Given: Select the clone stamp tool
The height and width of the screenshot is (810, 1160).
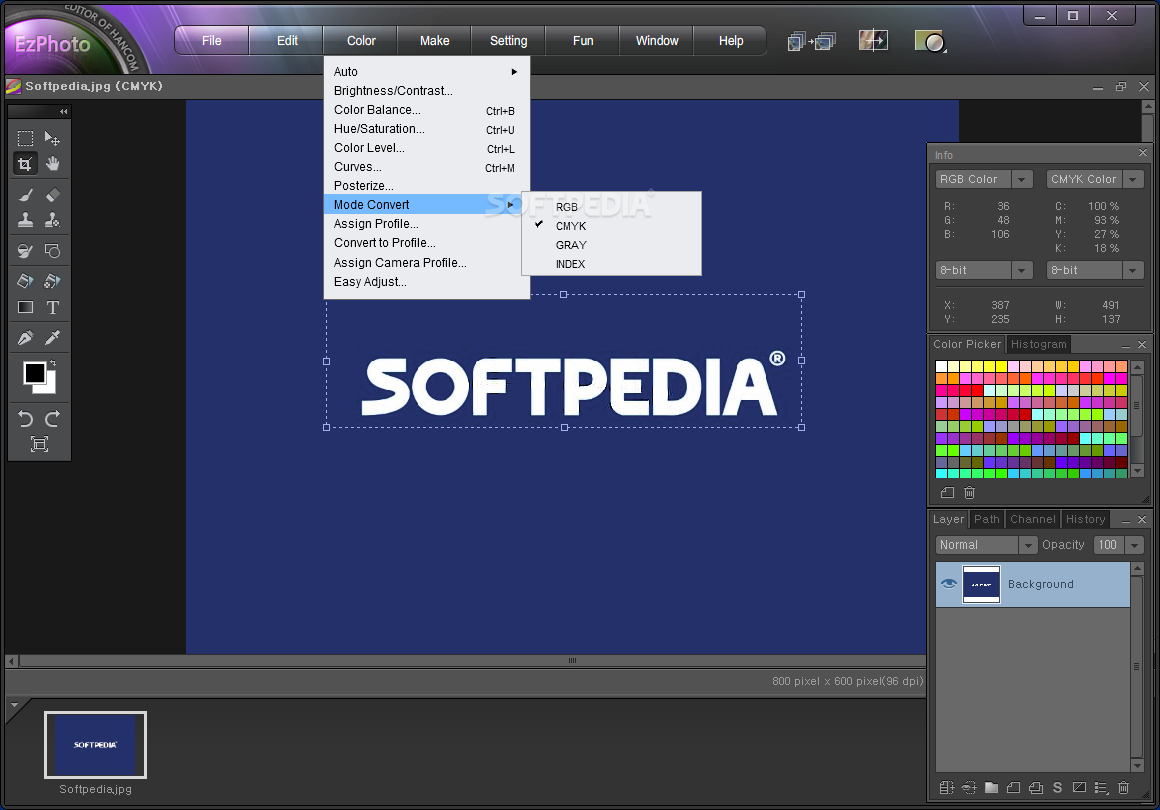Looking at the screenshot, I should pyautogui.click(x=25, y=220).
